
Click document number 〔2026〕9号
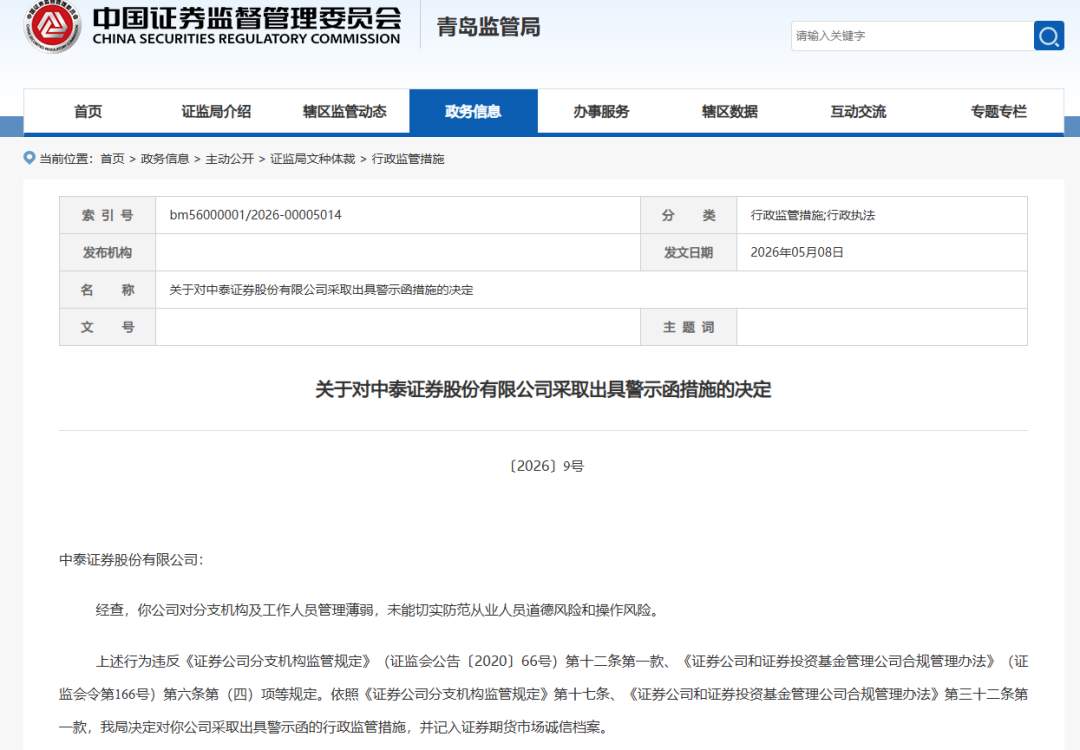pyautogui.click(x=547, y=466)
